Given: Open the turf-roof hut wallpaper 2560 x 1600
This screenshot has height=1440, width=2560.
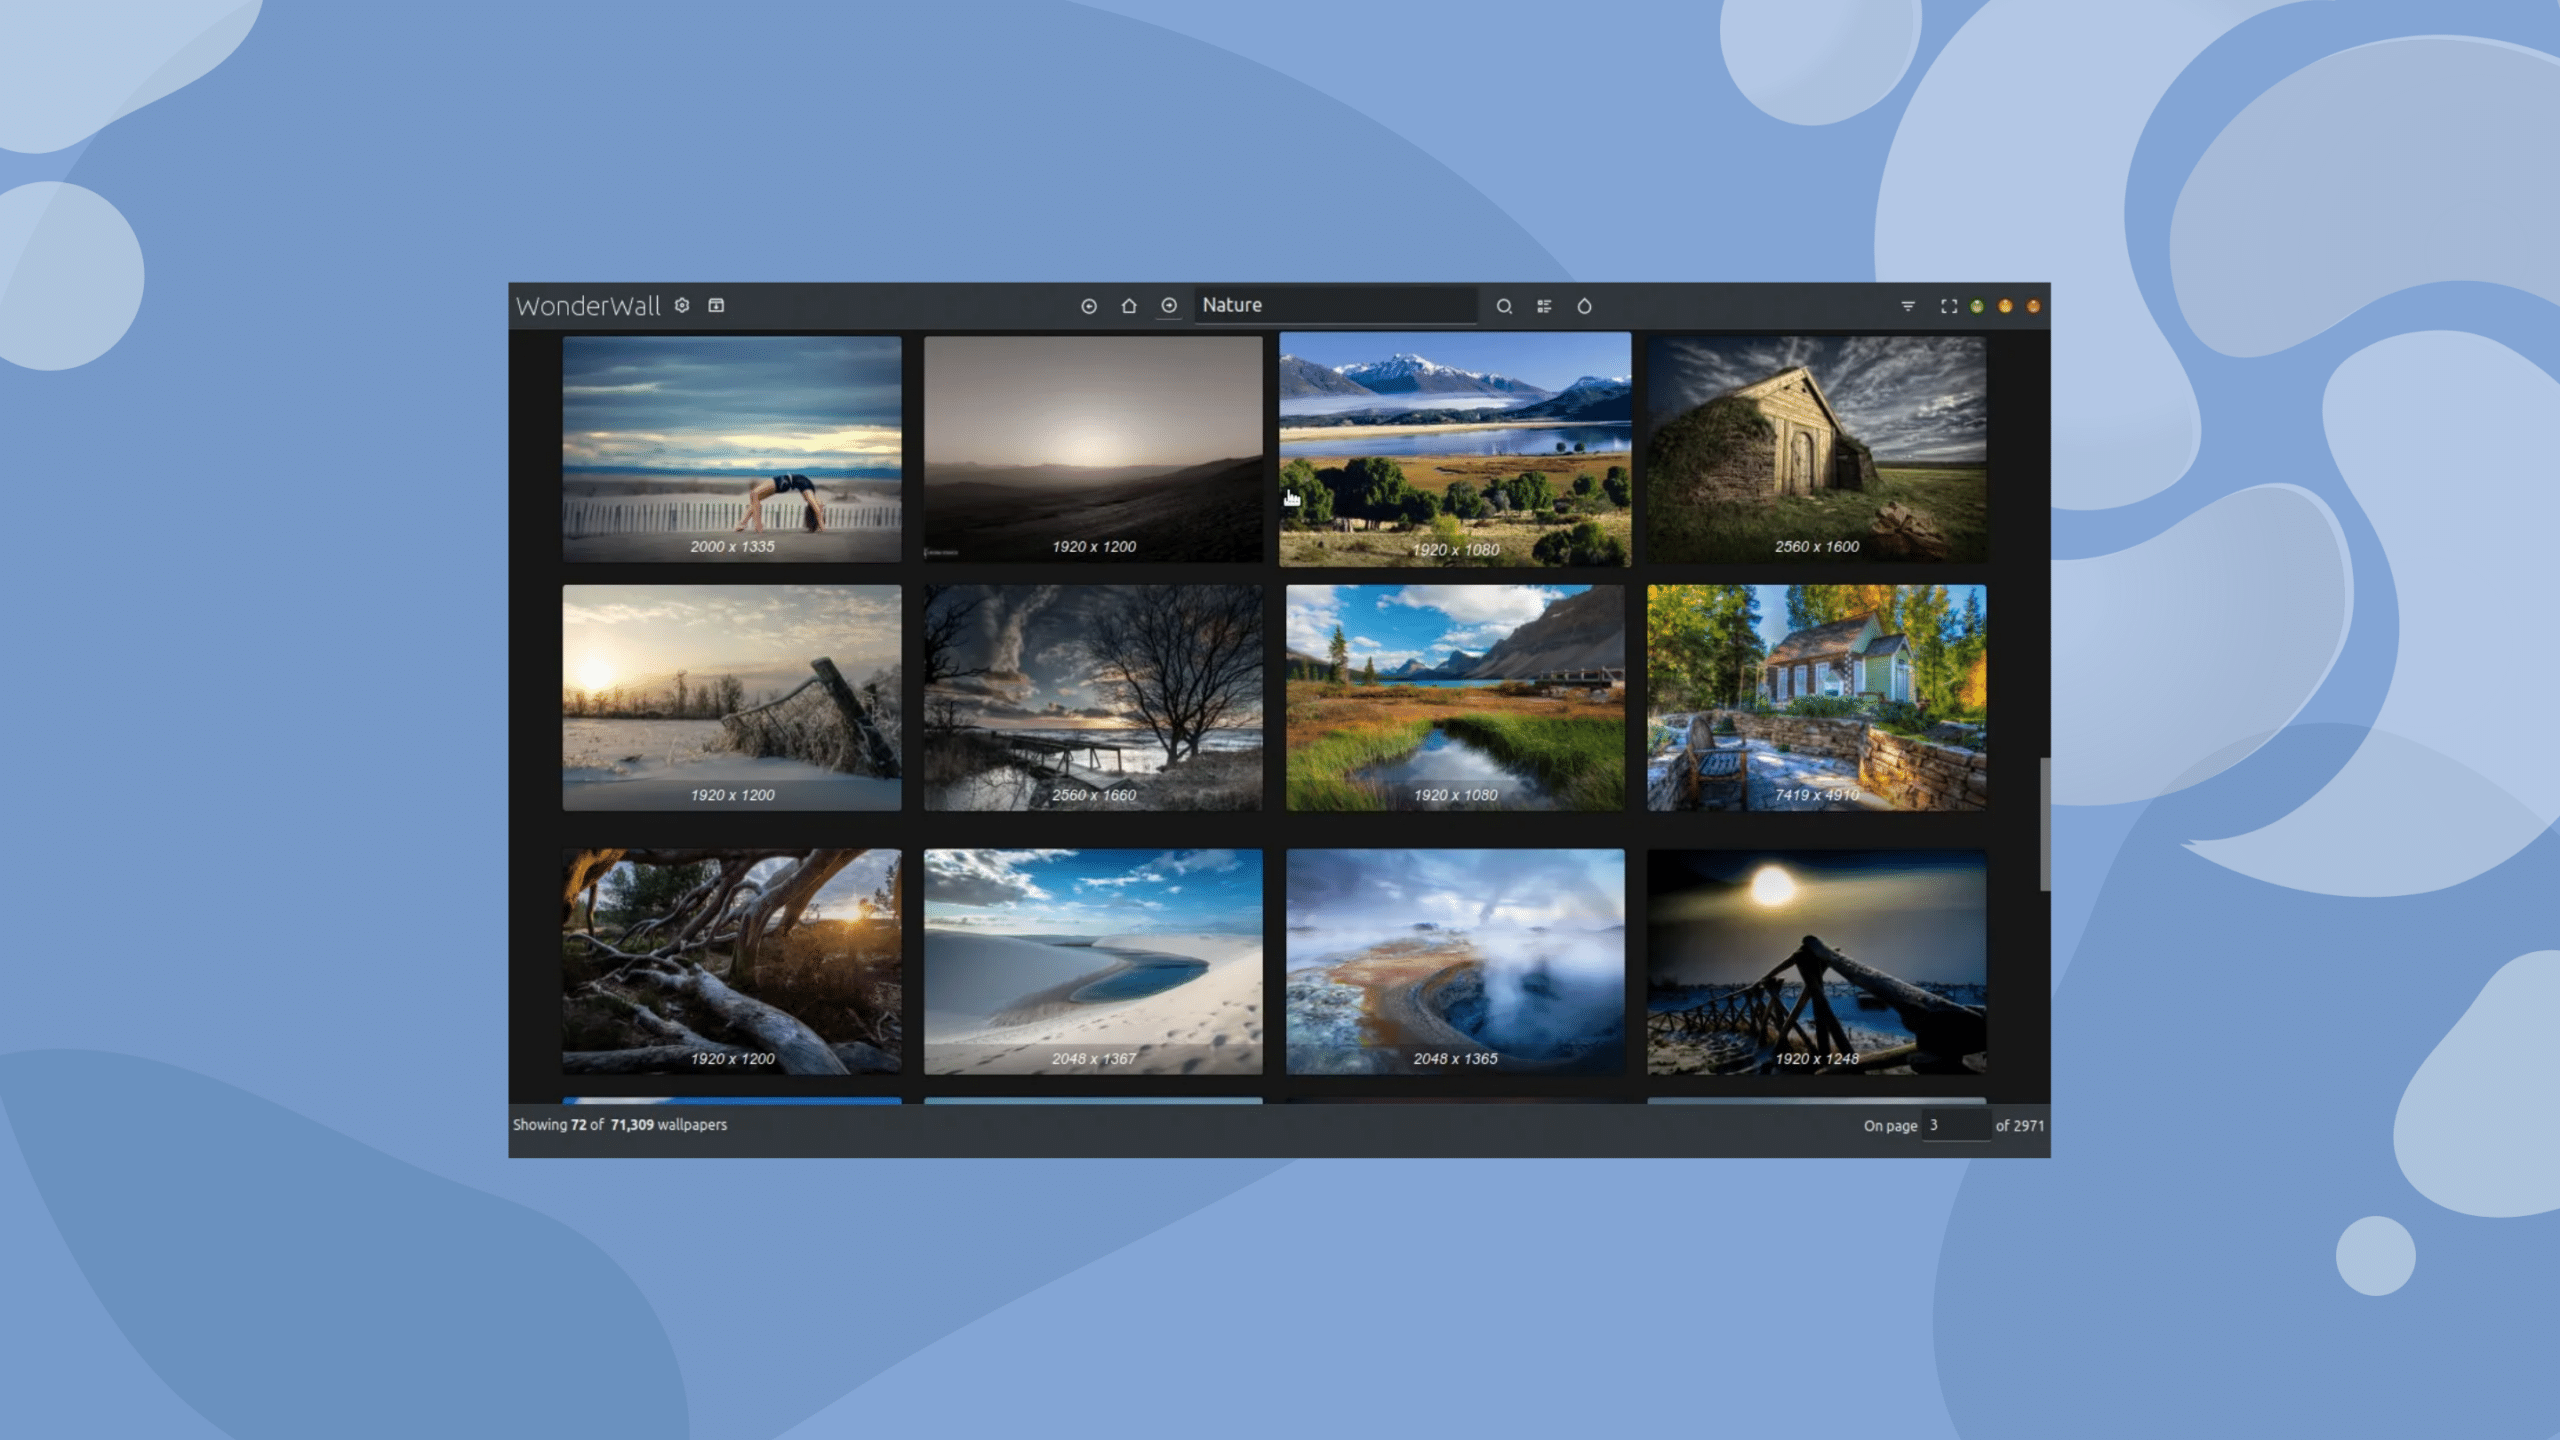Looking at the screenshot, I should coord(1817,449).
